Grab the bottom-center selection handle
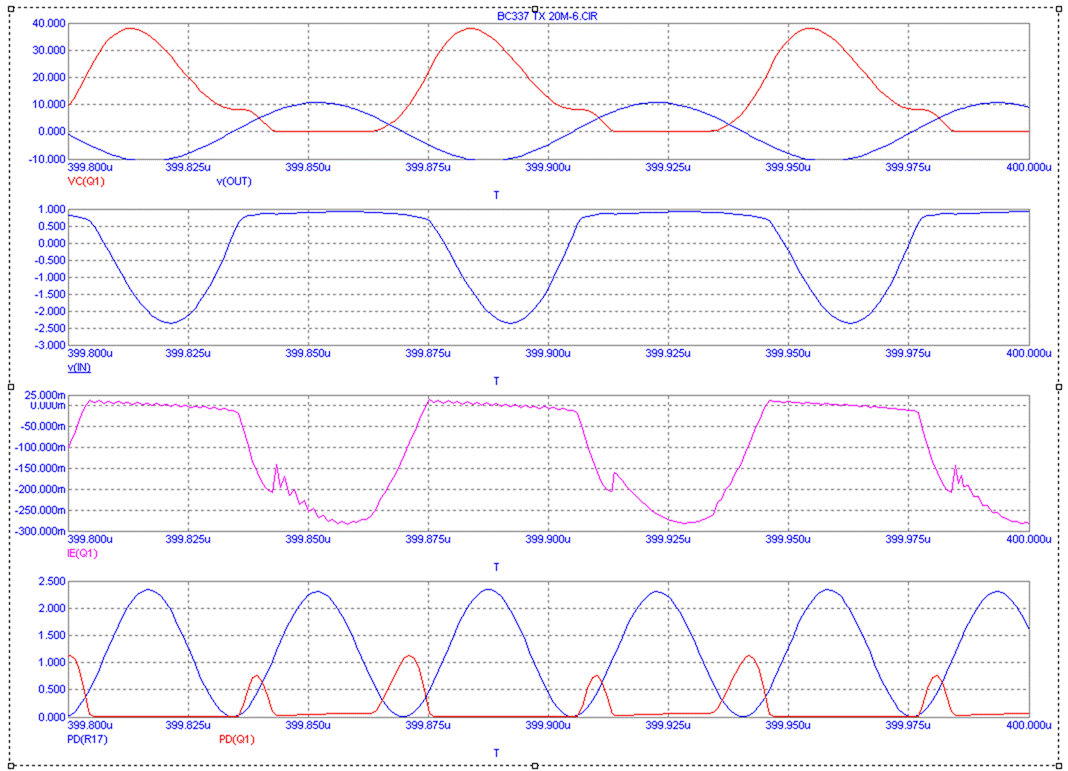 [x=535, y=766]
